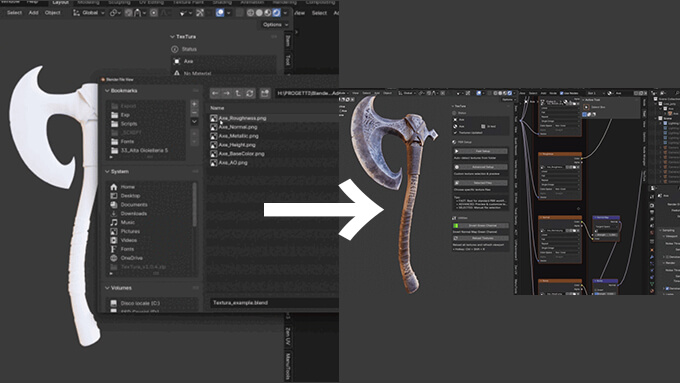Image resolution: width=680 pixels, height=383 pixels.
Task: Open the Tool sidebar tab
Action: click(x=288, y=60)
